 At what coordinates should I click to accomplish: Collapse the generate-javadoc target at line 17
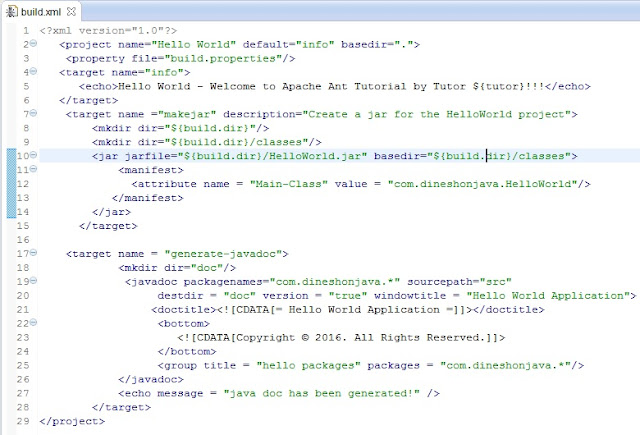tap(33, 252)
